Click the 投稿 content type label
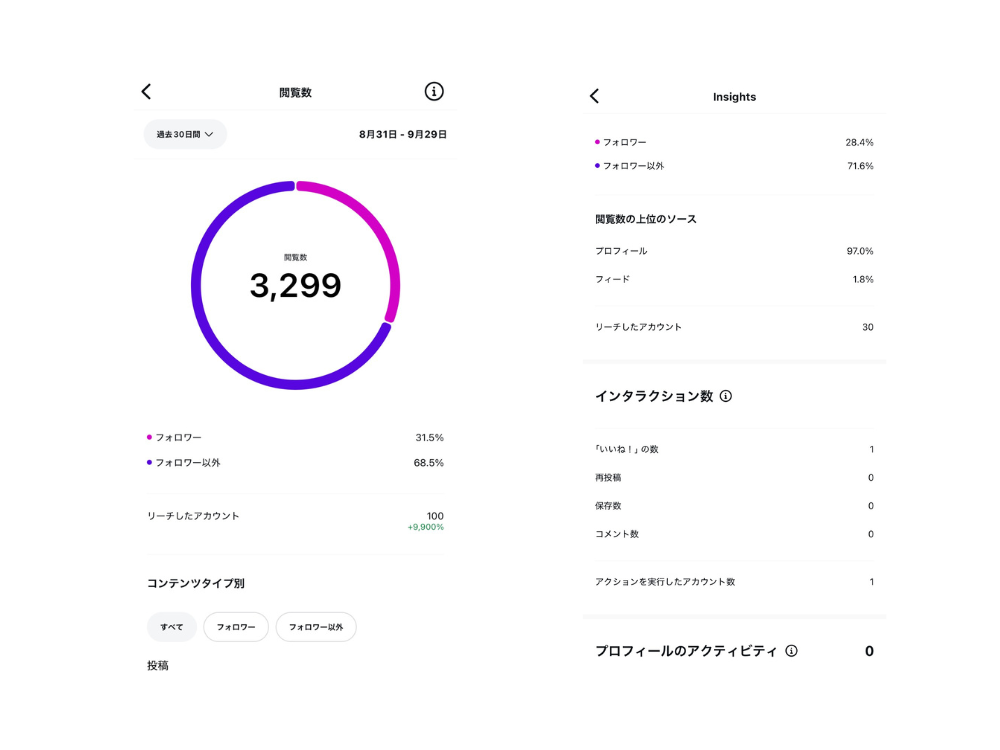Viewport: 1000px width, 750px height. point(158,665)
